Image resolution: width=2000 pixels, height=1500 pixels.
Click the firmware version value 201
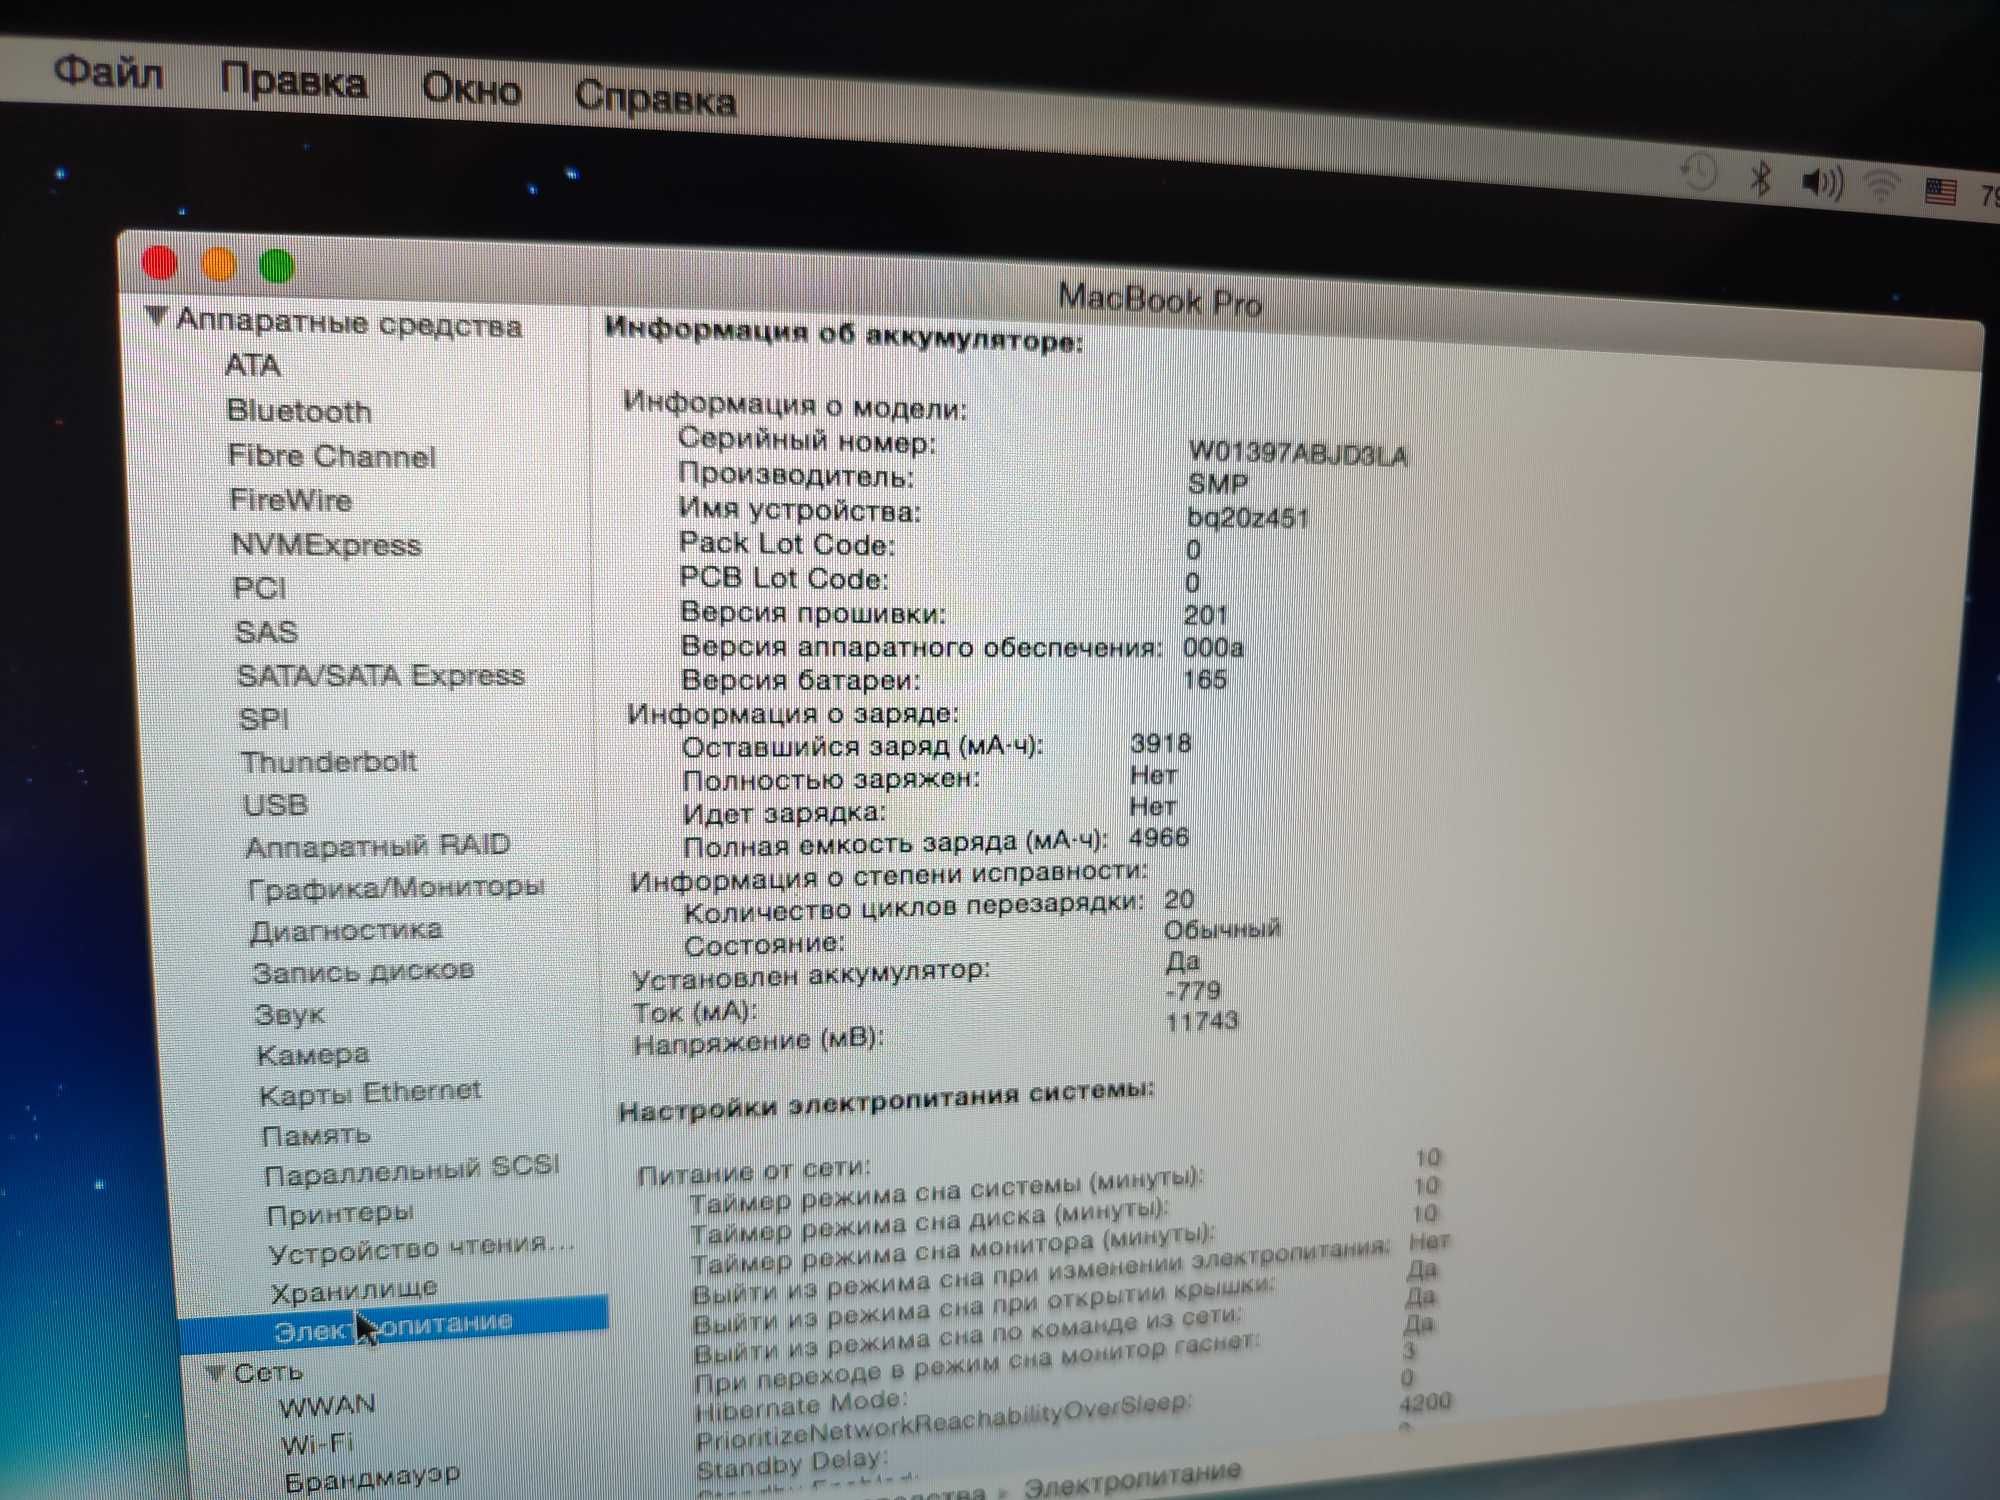click(1205, 614)
